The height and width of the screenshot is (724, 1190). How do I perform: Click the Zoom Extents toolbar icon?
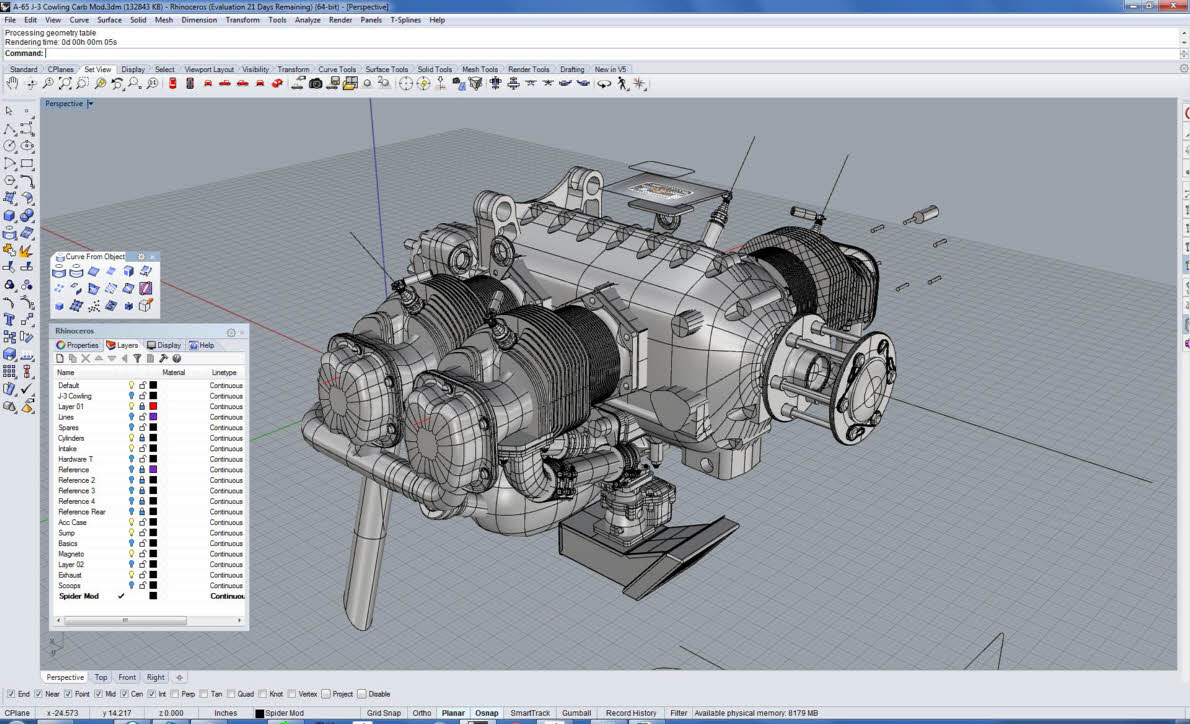pyautogui.click(x=65, y=83)
